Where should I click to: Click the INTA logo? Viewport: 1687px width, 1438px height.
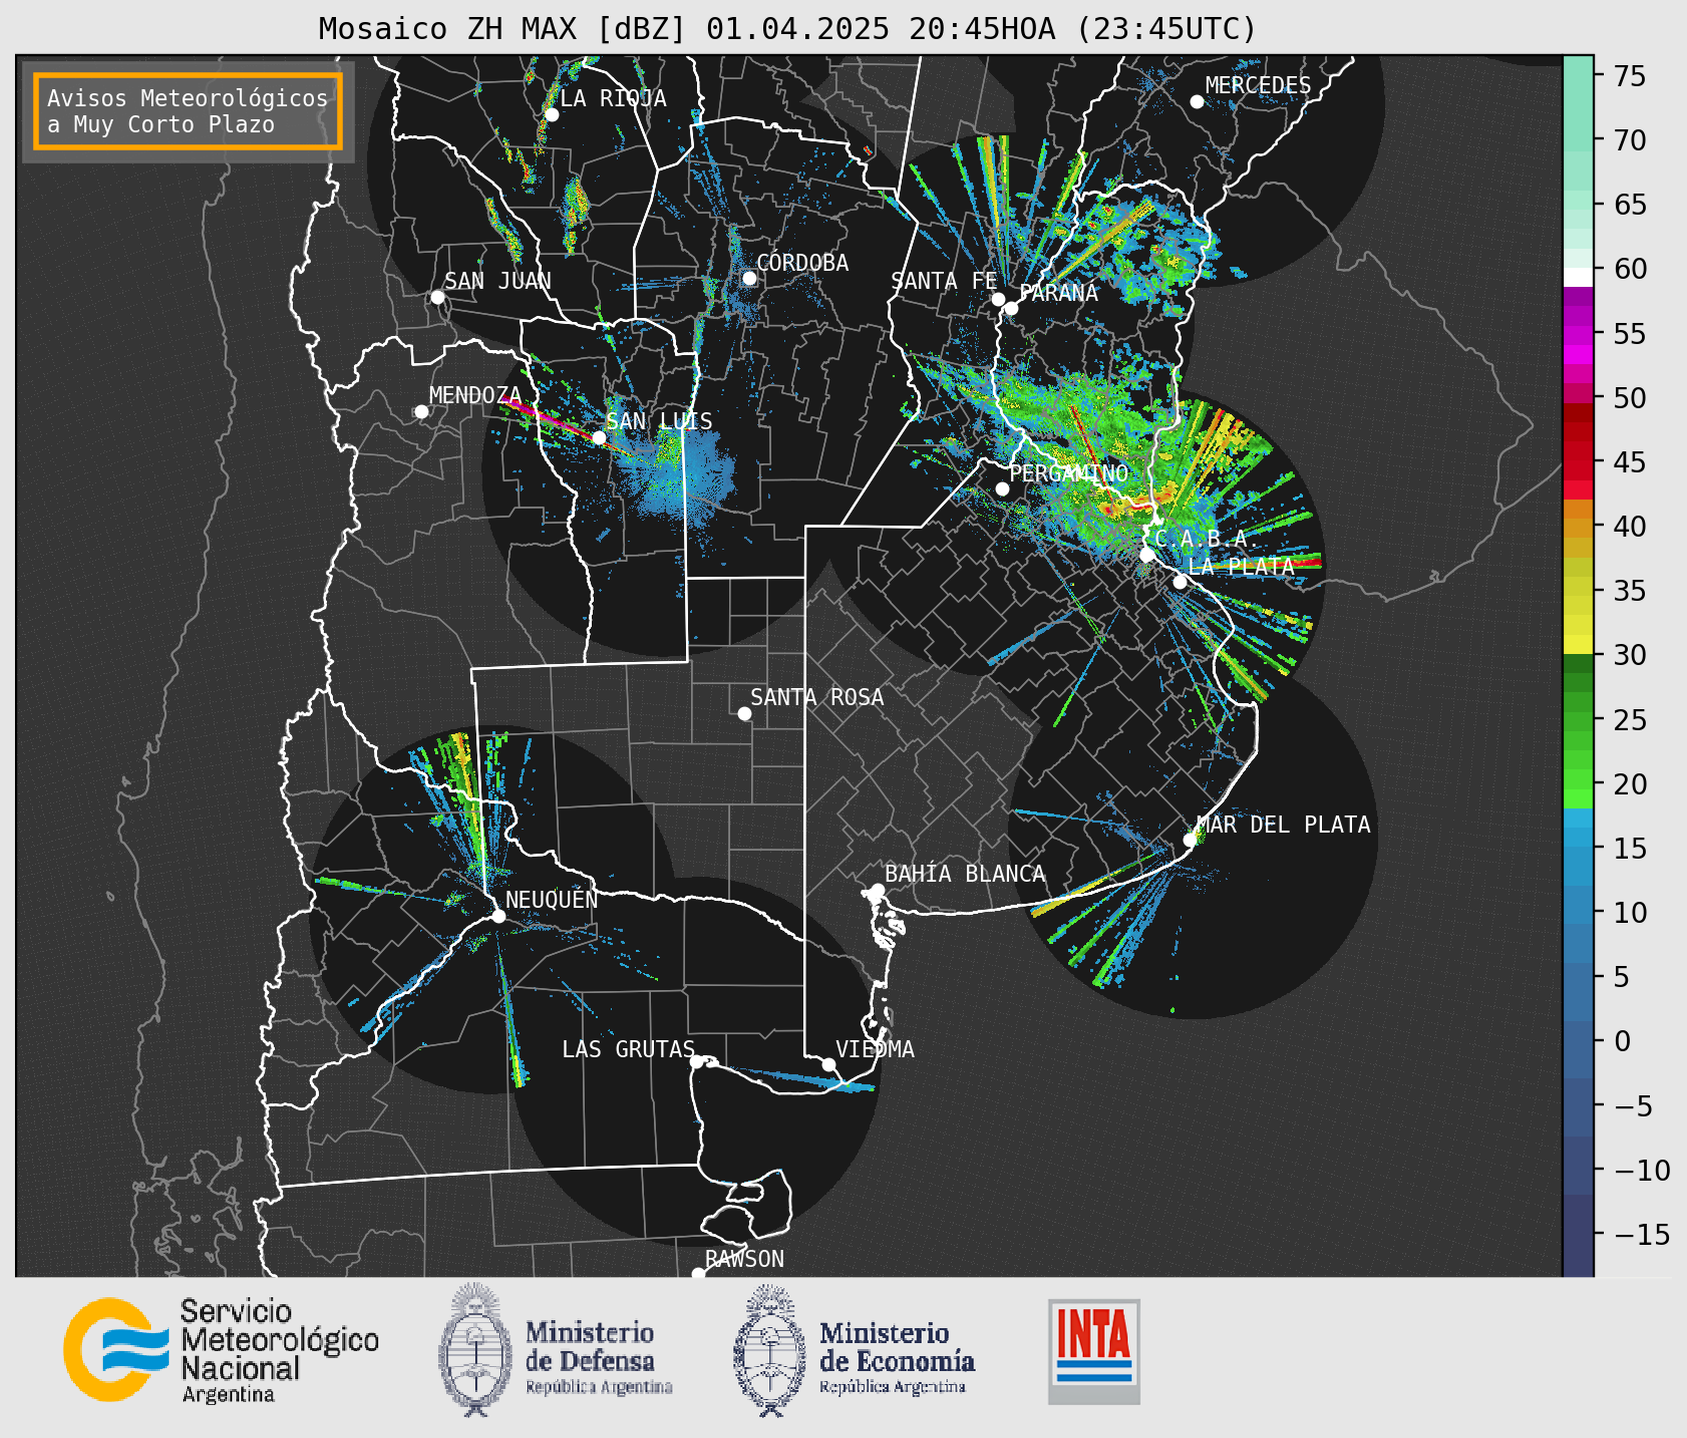point(1094,1351)
